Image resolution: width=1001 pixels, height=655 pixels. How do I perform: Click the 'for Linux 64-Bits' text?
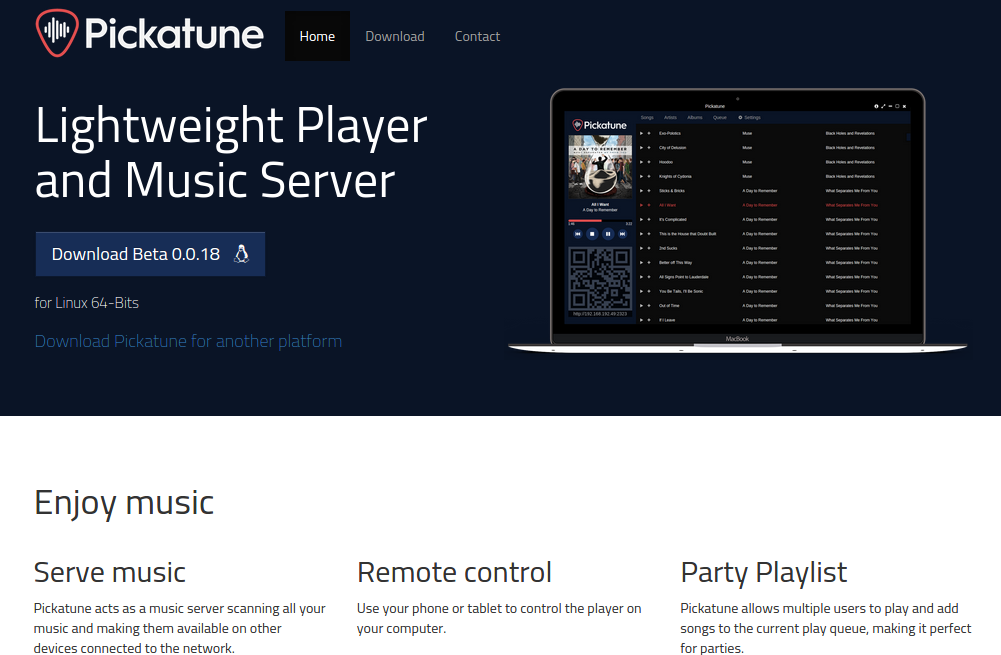pyautogui.click(x=87, y=303)
